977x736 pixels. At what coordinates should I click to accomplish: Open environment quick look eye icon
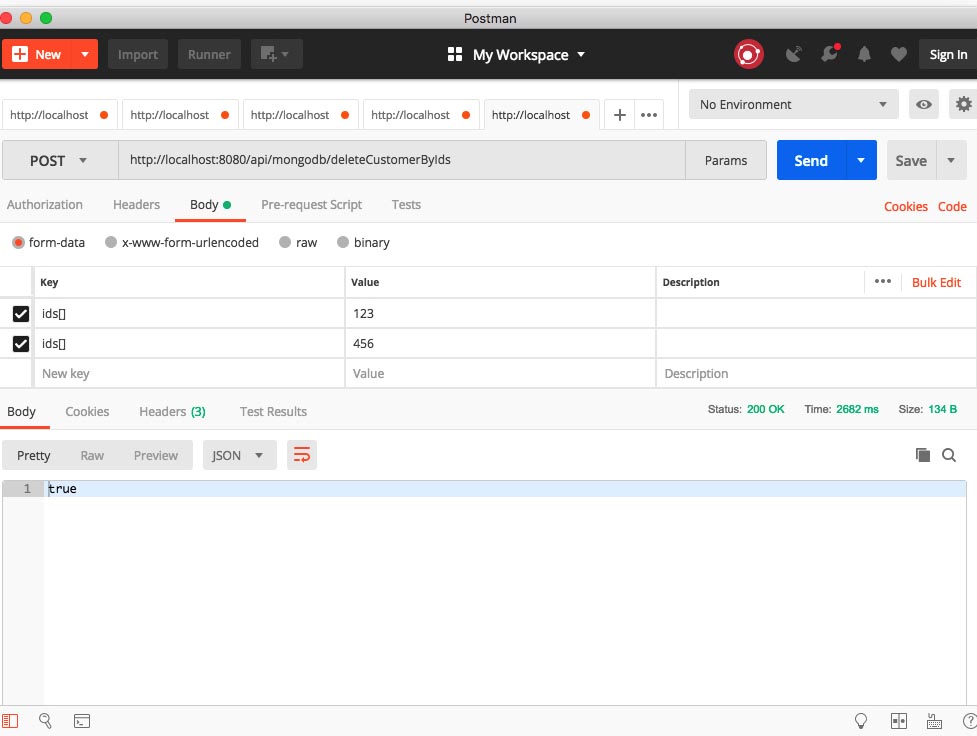(924, 105)
